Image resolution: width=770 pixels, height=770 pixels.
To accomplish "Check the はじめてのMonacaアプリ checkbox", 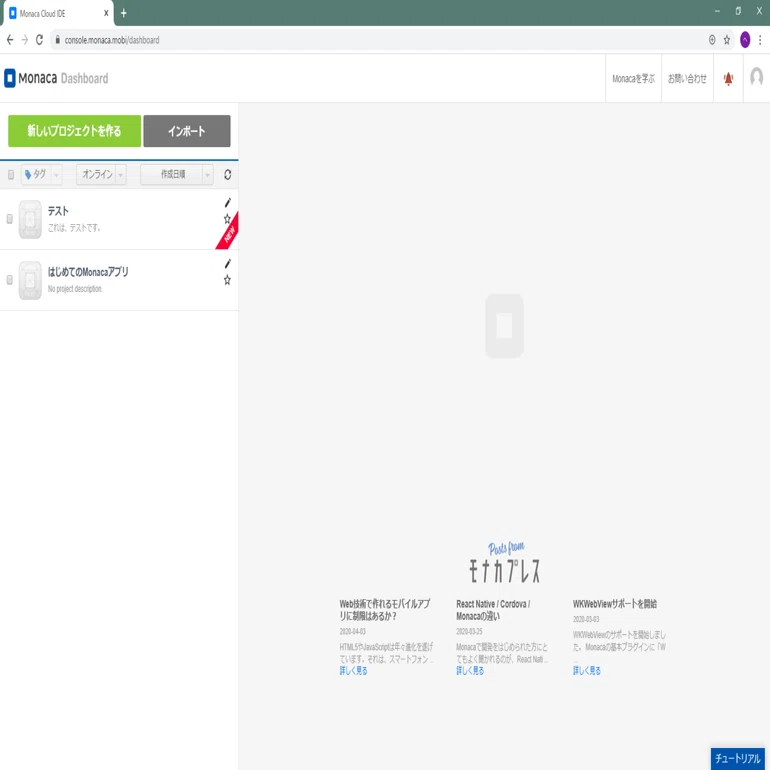I will [x=9, y=280].
